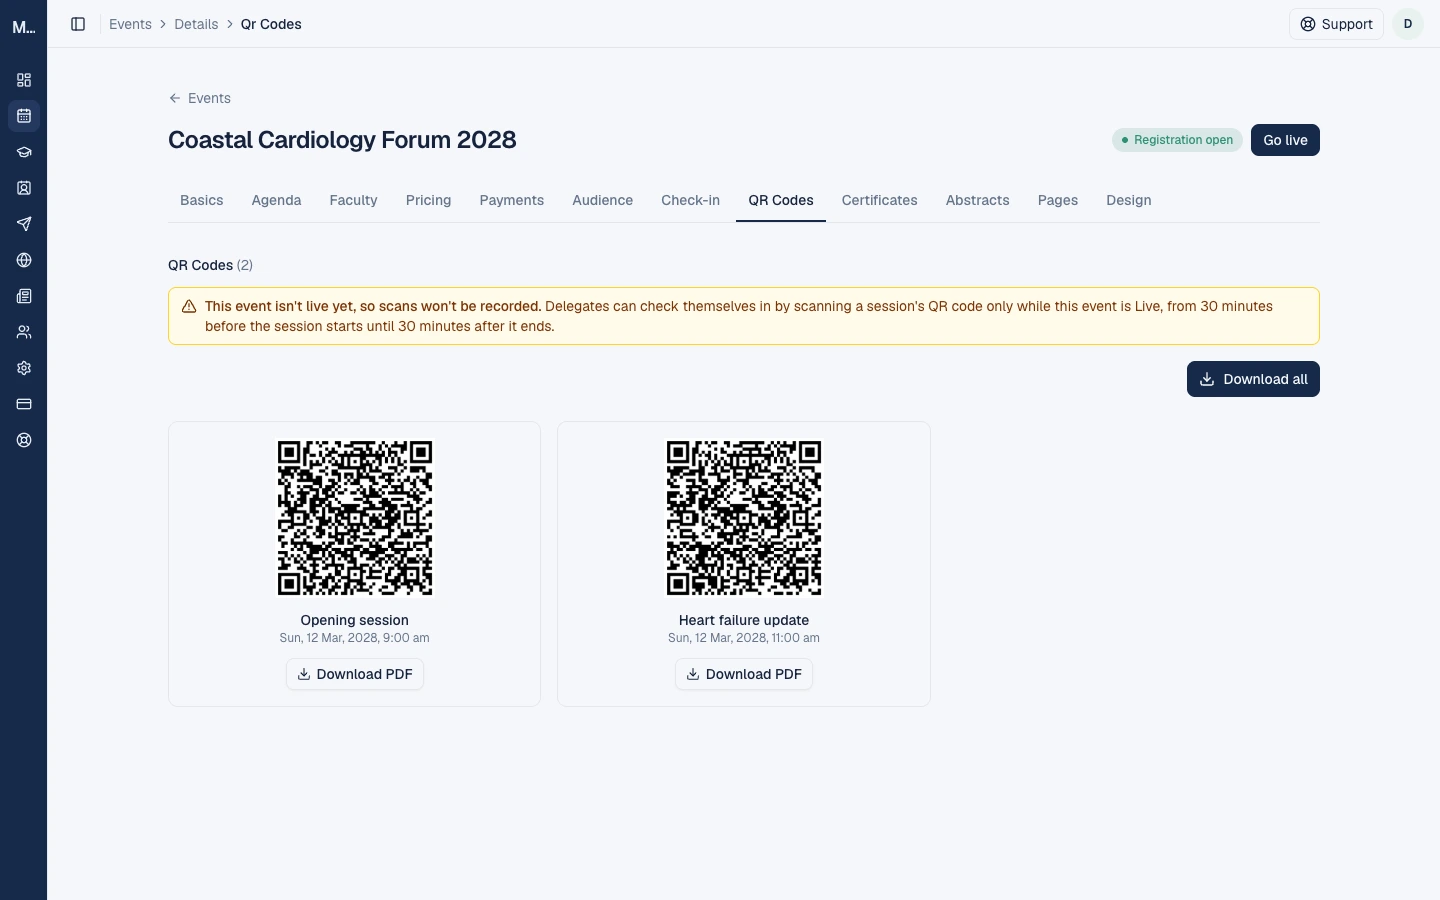Switch to the Pricing tab
This screenshot has height=900, width=1440.
[428, 200]
